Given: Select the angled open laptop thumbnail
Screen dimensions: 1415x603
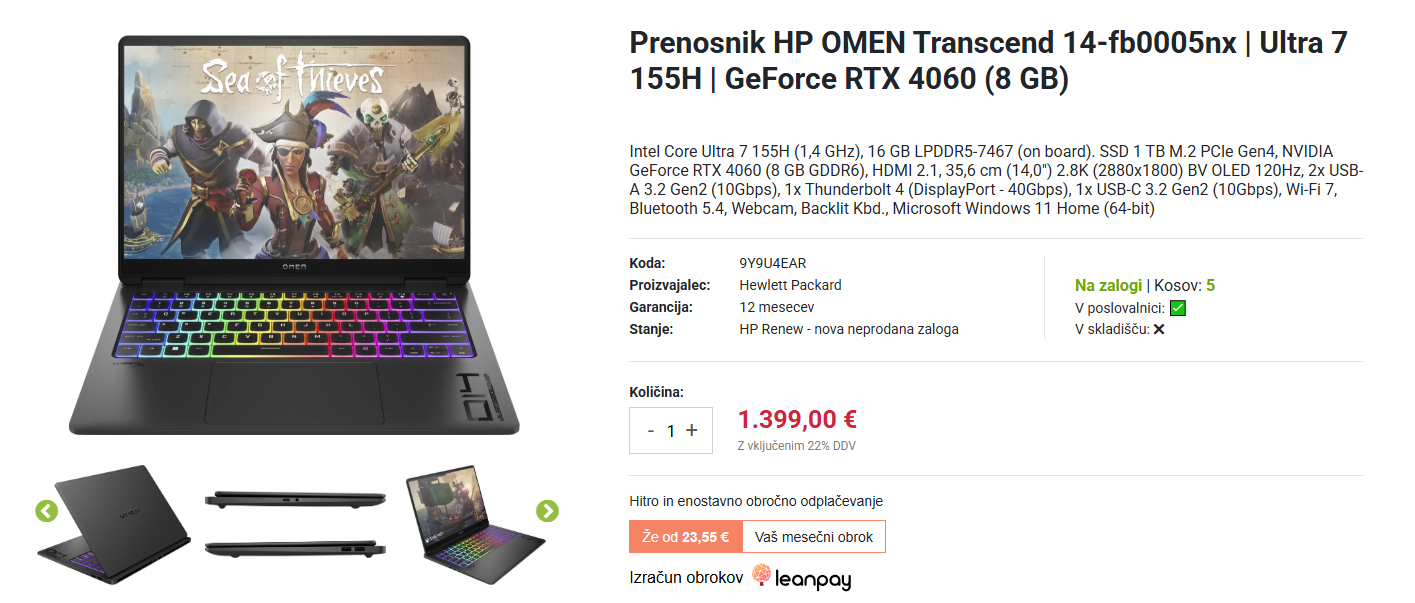Looking at the screenshot, I should coord(474,524).
